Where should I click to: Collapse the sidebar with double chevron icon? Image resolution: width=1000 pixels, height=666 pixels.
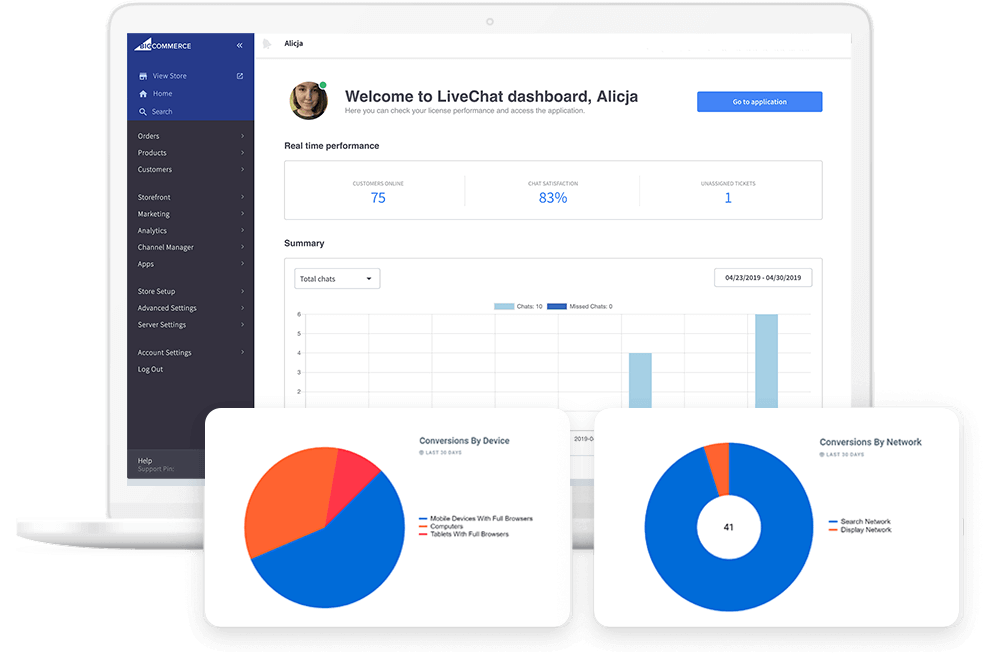tap(240, 45)
